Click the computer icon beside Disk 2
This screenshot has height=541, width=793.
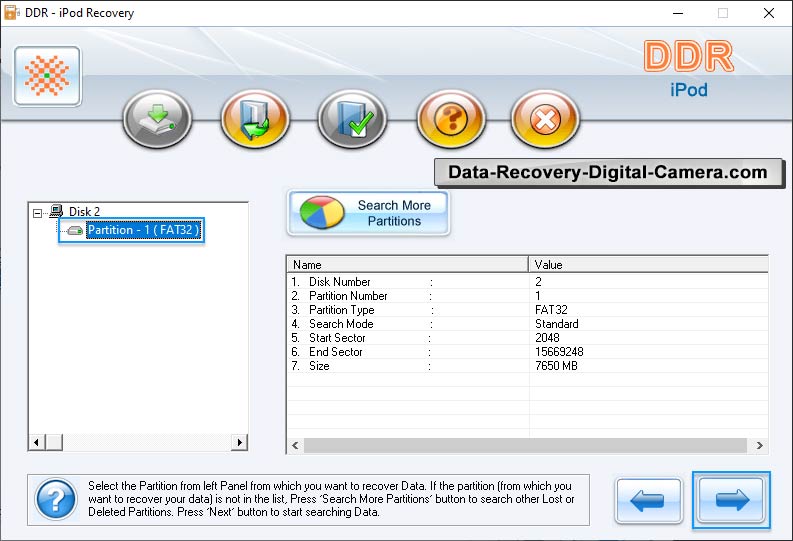(x=56, y=210)
